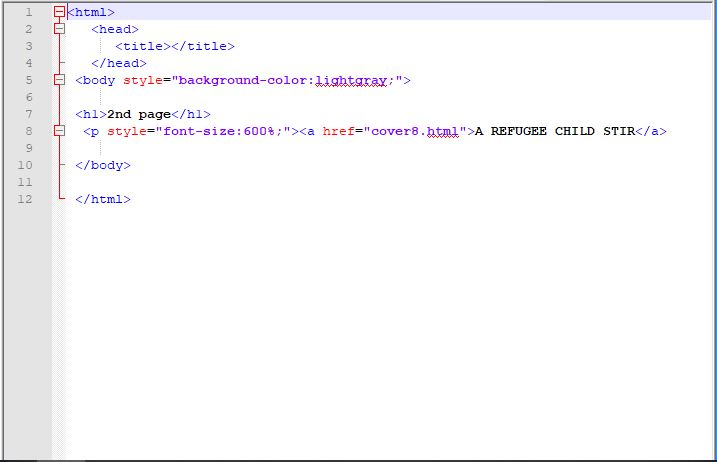
Task: Click the closing anchor tag on line 8
Action: (x=651, y=131)
